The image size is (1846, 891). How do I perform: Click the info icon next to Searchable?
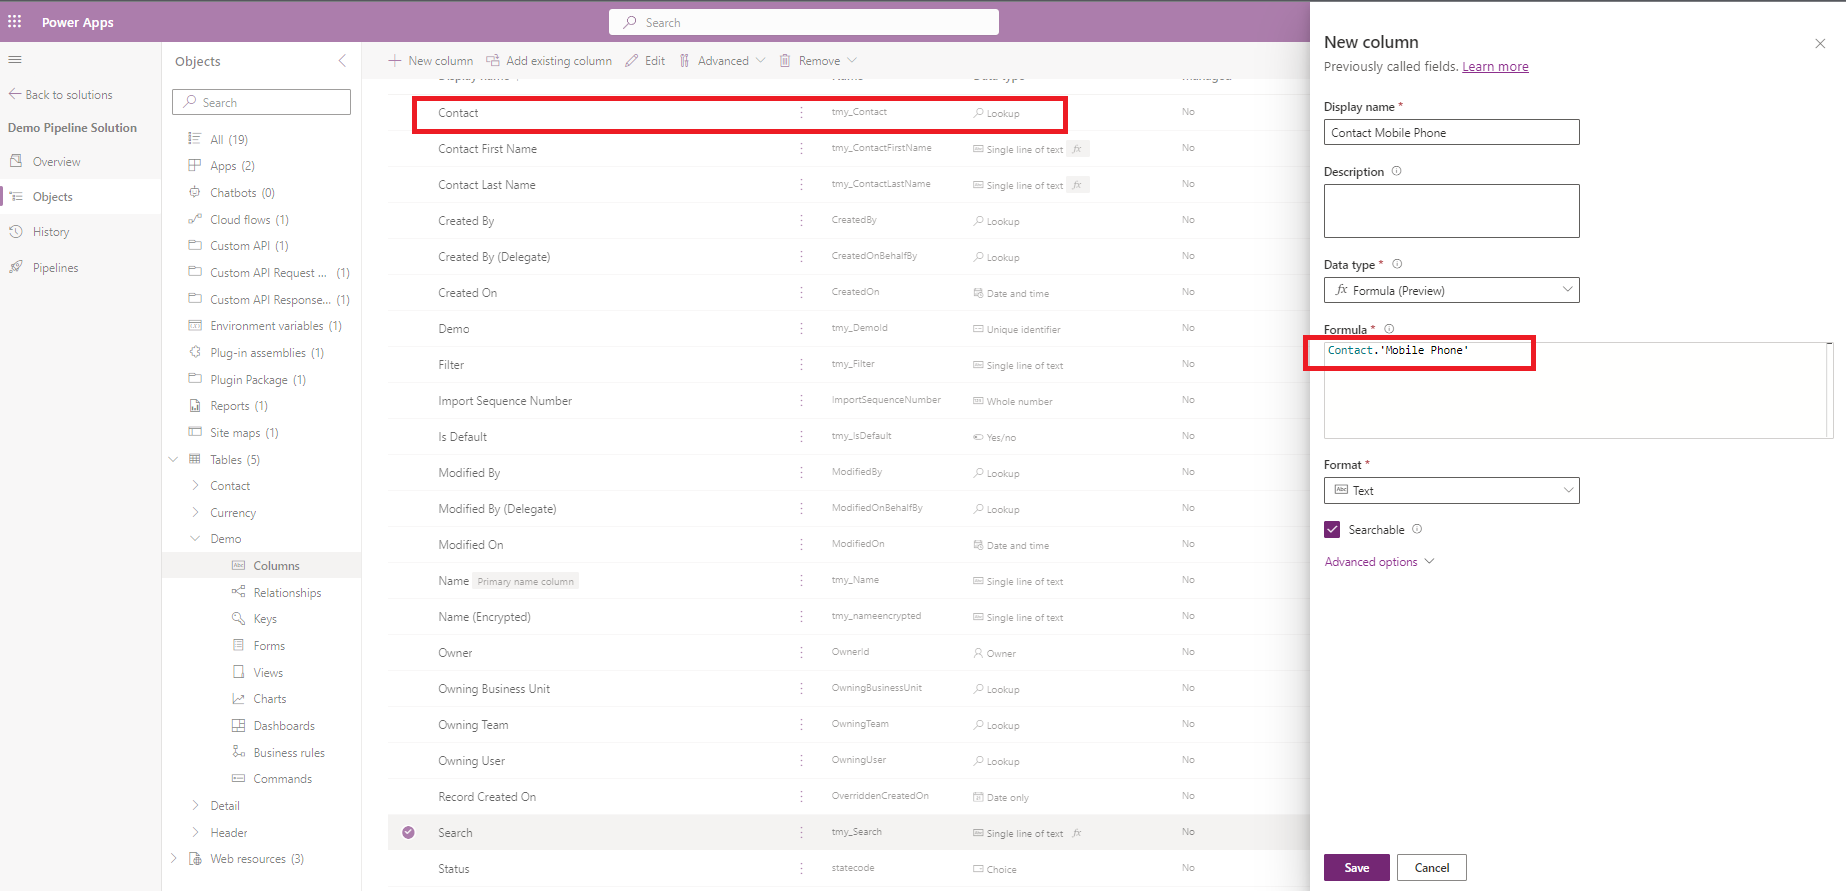tap(1417, 529)
